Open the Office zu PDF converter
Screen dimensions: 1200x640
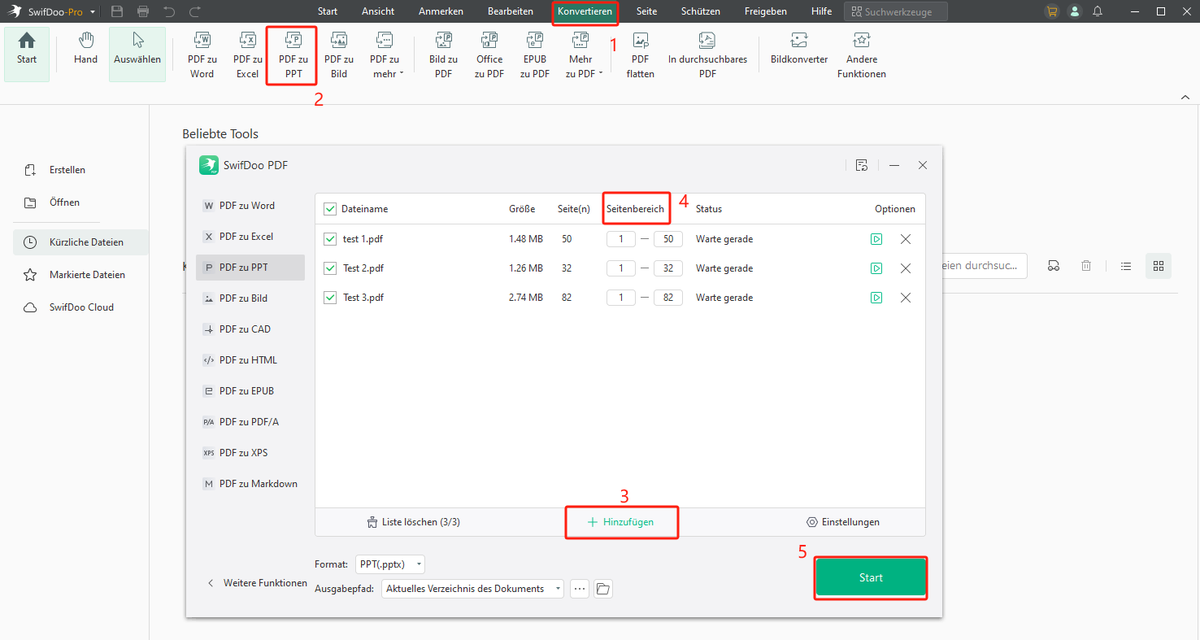(489, 55)
